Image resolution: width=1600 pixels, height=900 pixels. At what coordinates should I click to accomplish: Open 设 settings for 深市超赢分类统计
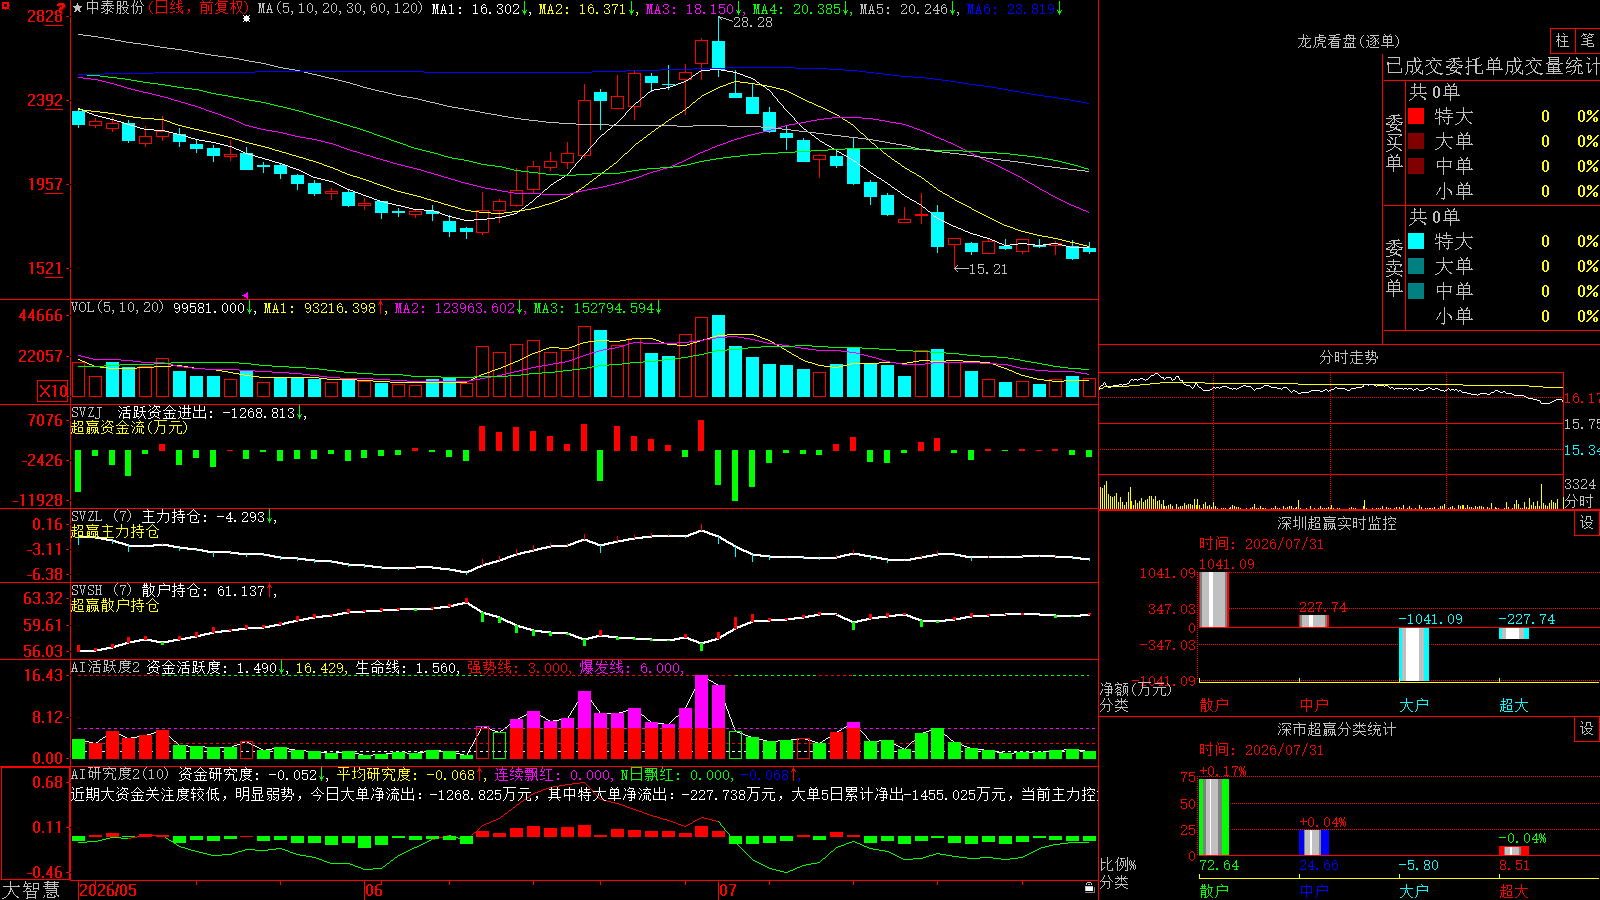click(x=1587, y=729)
